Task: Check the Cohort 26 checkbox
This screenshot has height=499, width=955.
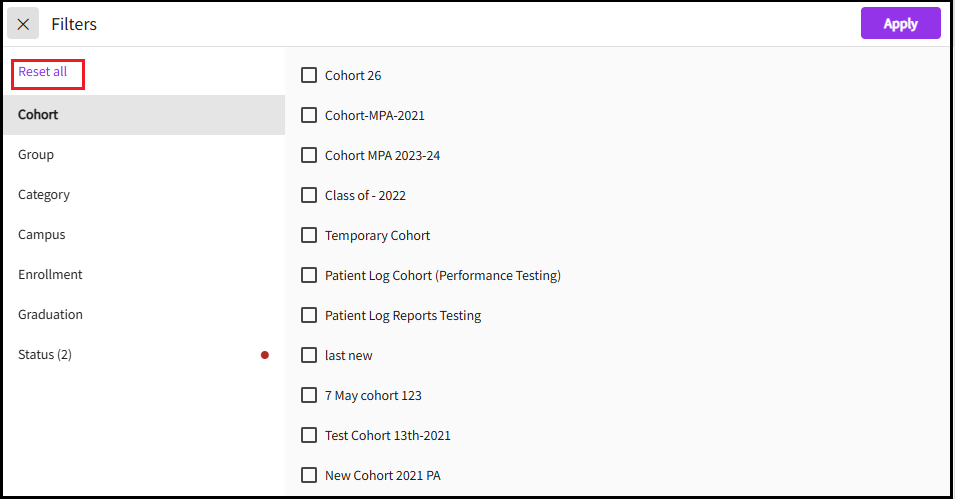Action: (309, 75)
